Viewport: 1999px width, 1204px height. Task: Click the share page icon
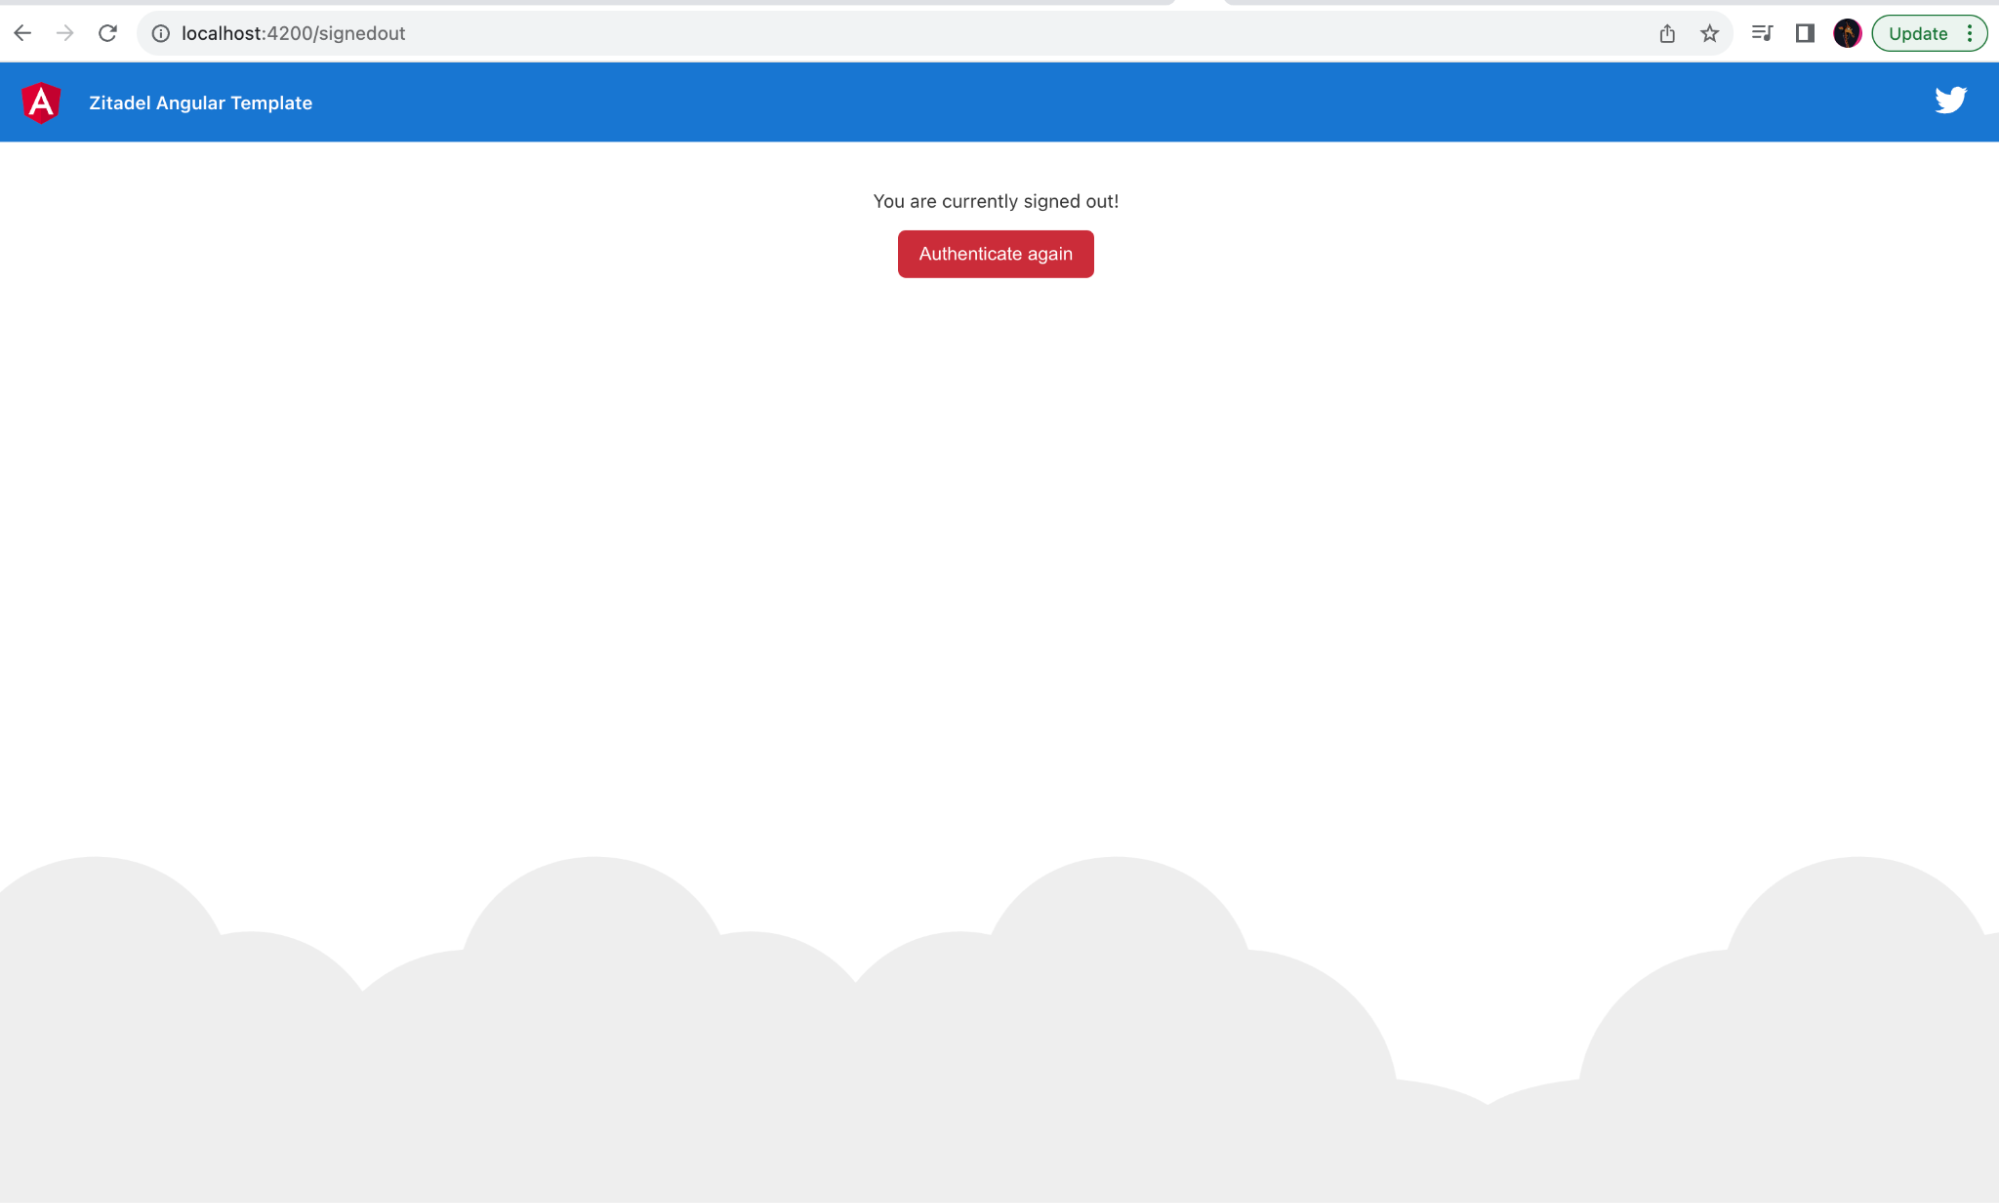coord(1667,33)
